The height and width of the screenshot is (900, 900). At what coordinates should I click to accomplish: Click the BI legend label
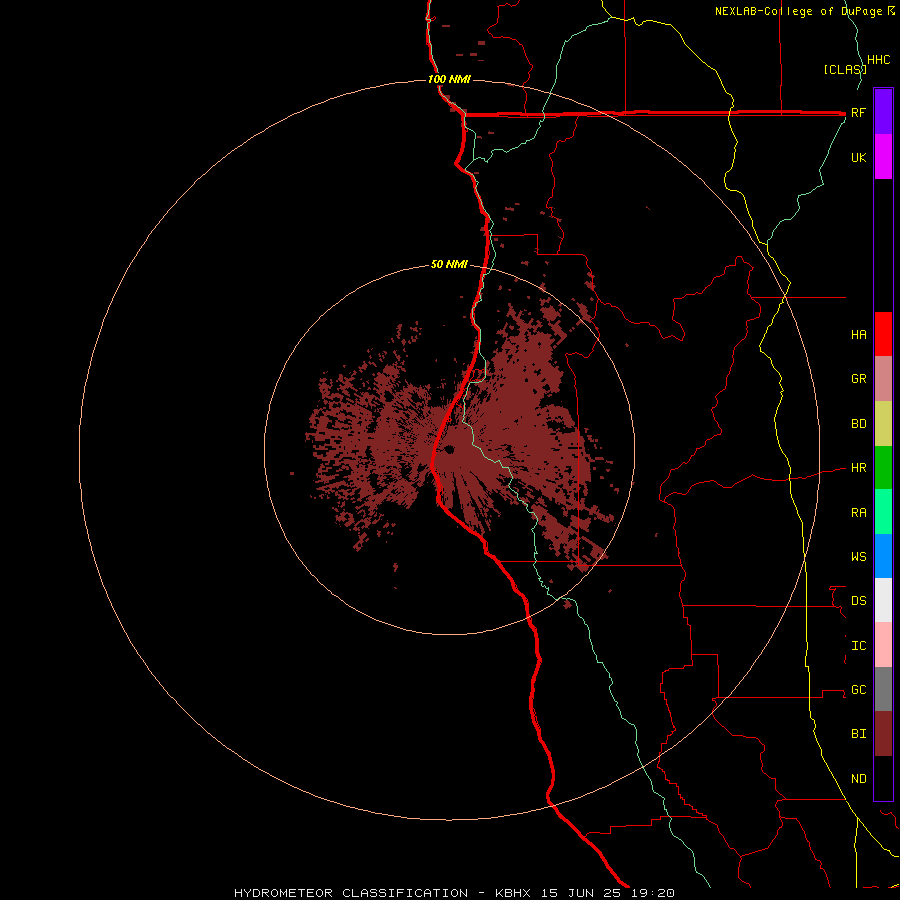click(x=858, y=734)
